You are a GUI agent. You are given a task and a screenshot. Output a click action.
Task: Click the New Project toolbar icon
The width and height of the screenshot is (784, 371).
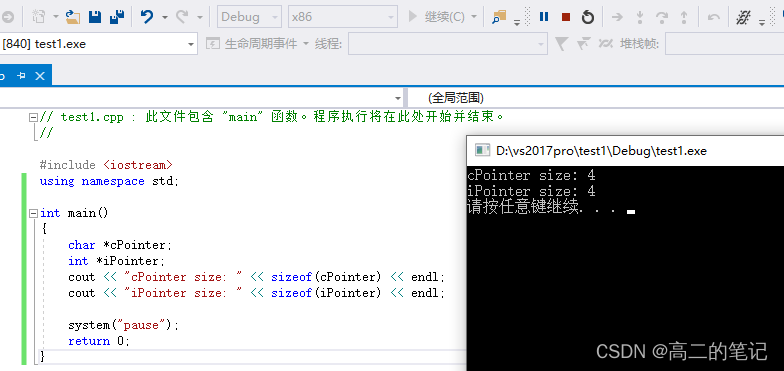[38, 16]
